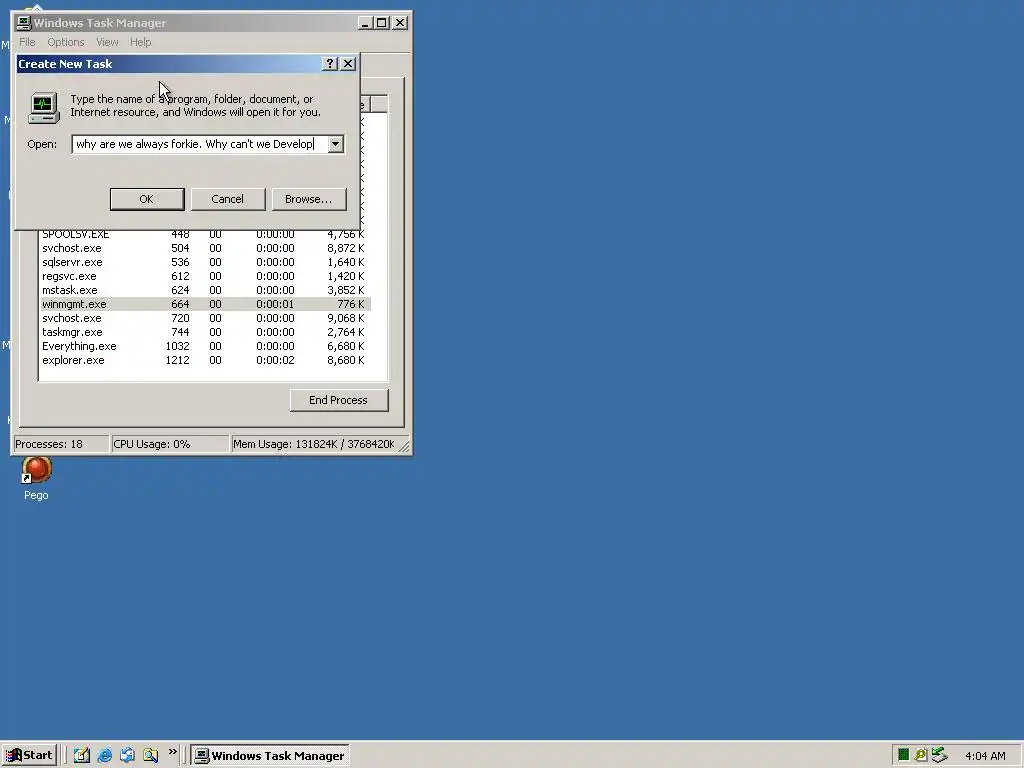This screenshot has height=768, width=1024.
Task: Click the 0:00:01 CPU time cell
Action: coord(275,304)
